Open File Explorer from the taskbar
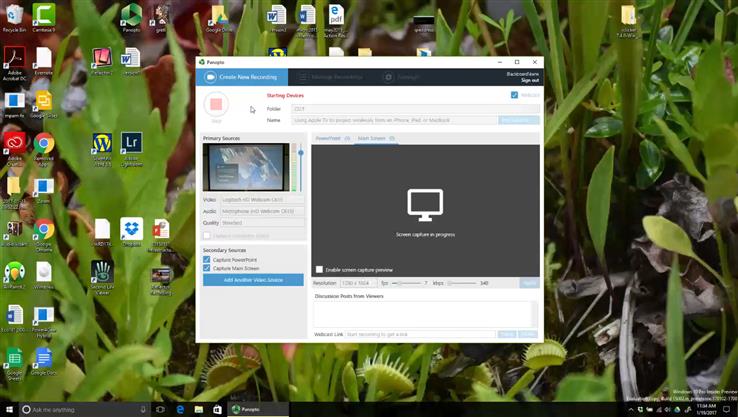The width and height of the screenshot is (738, 417). 199,409
